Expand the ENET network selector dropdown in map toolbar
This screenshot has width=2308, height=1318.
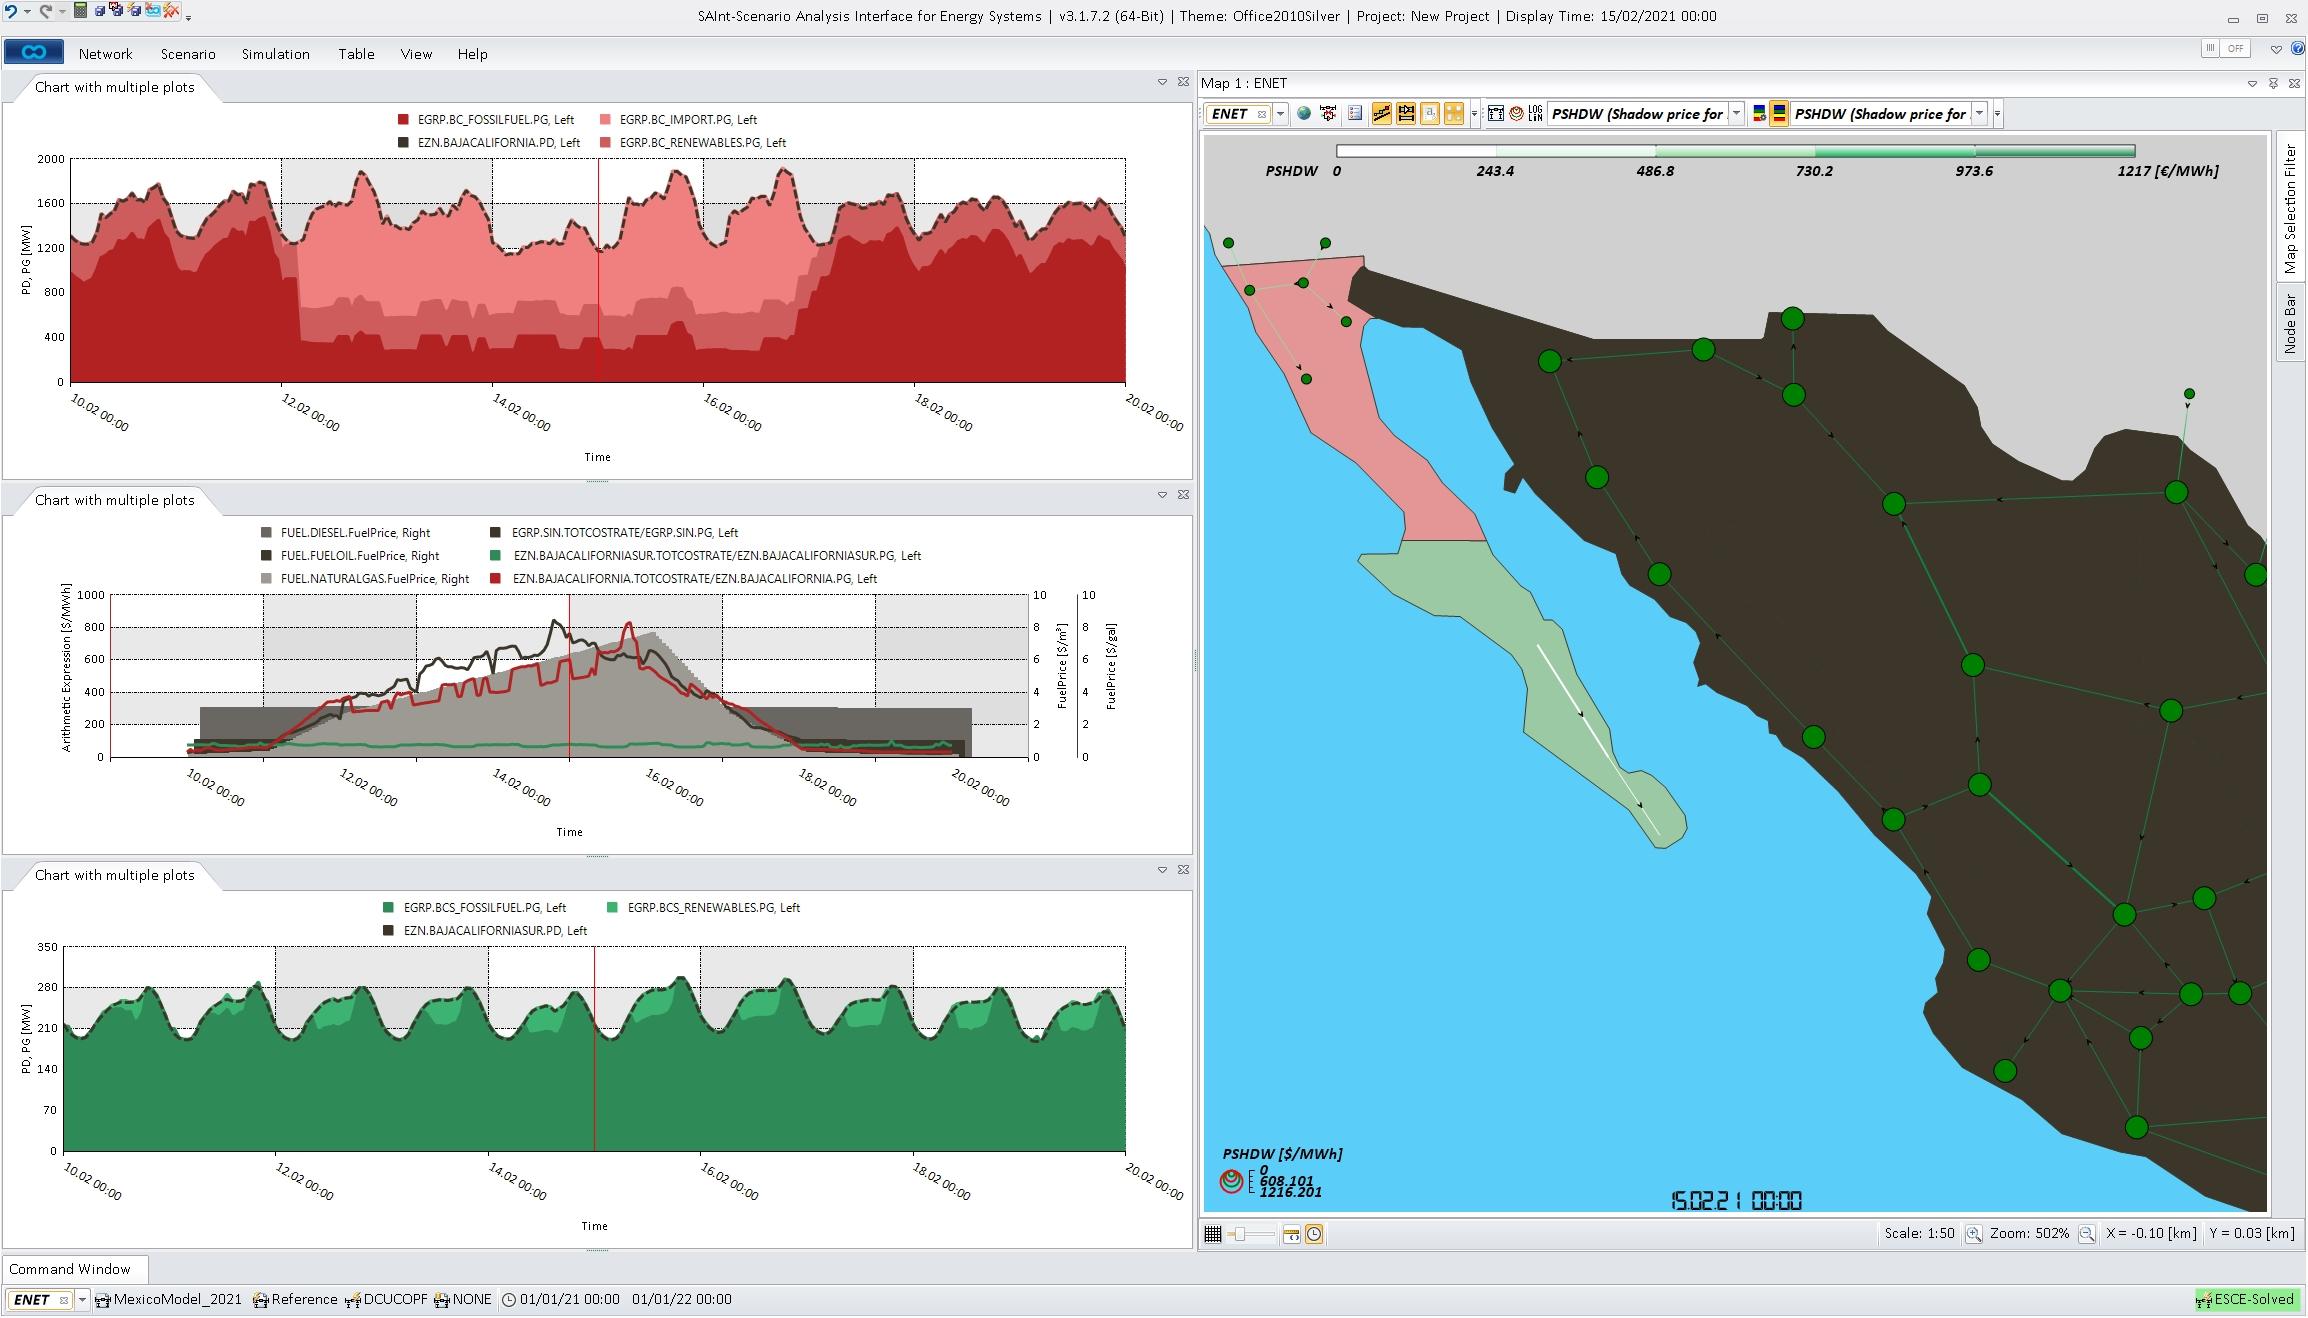tap(1280, 114)
